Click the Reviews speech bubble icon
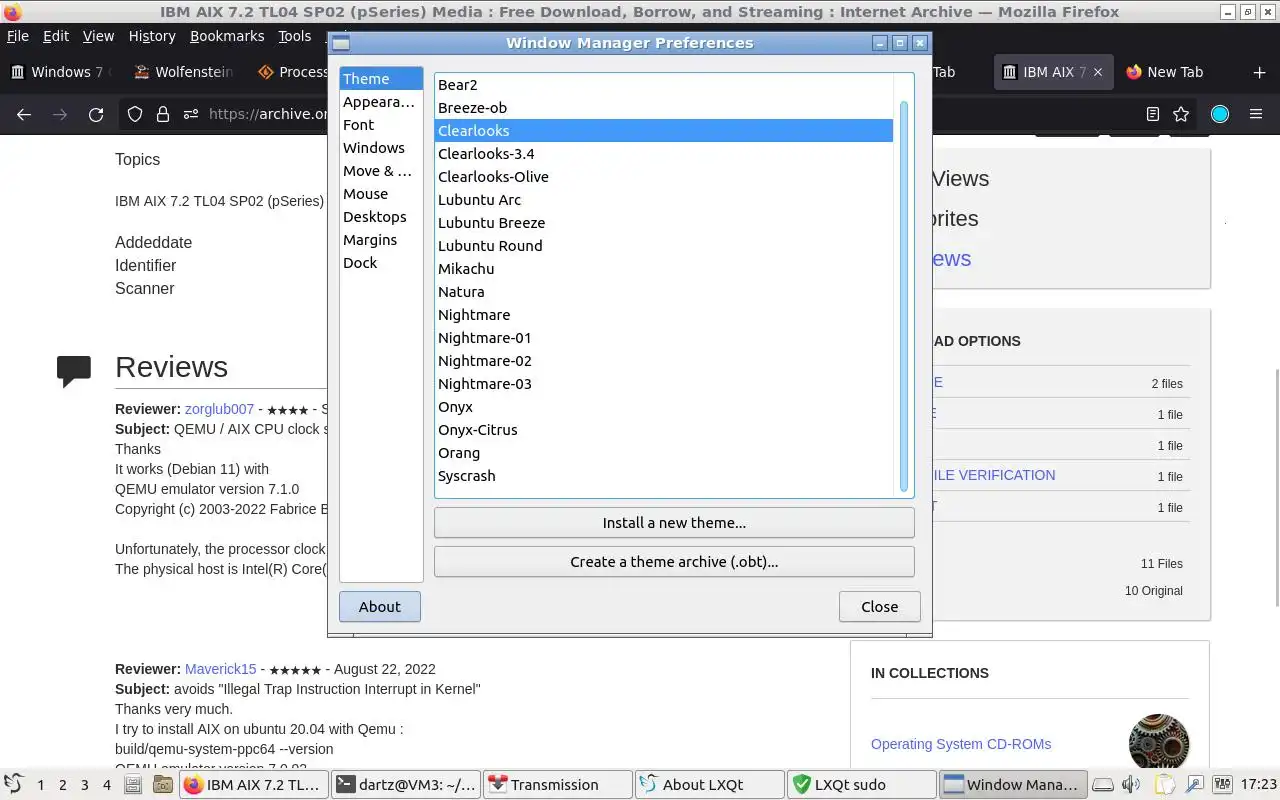The width and height of the screenshot is (1280, 800). pos(74,371)
